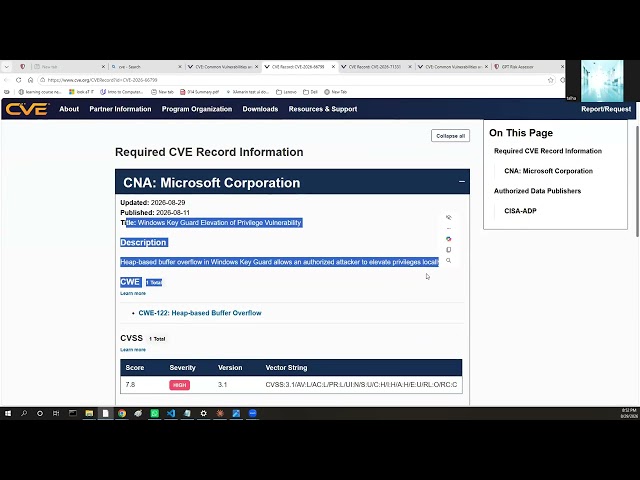Open the 014 Summary.pdf bookmark
Screen dimensions: 640x480
[x=200, y=92]
